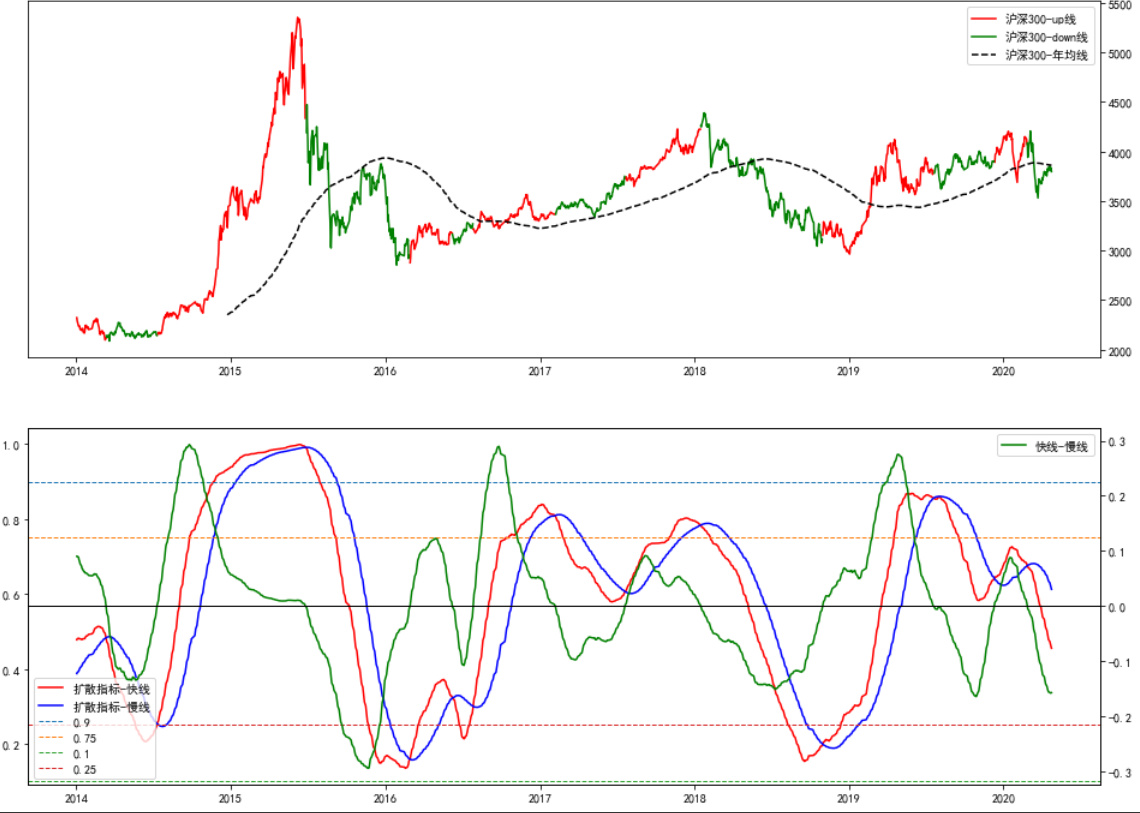1140x813 pixels.
Task: Click the 2015 price peak on the red line
Action: tap(298, 17)
